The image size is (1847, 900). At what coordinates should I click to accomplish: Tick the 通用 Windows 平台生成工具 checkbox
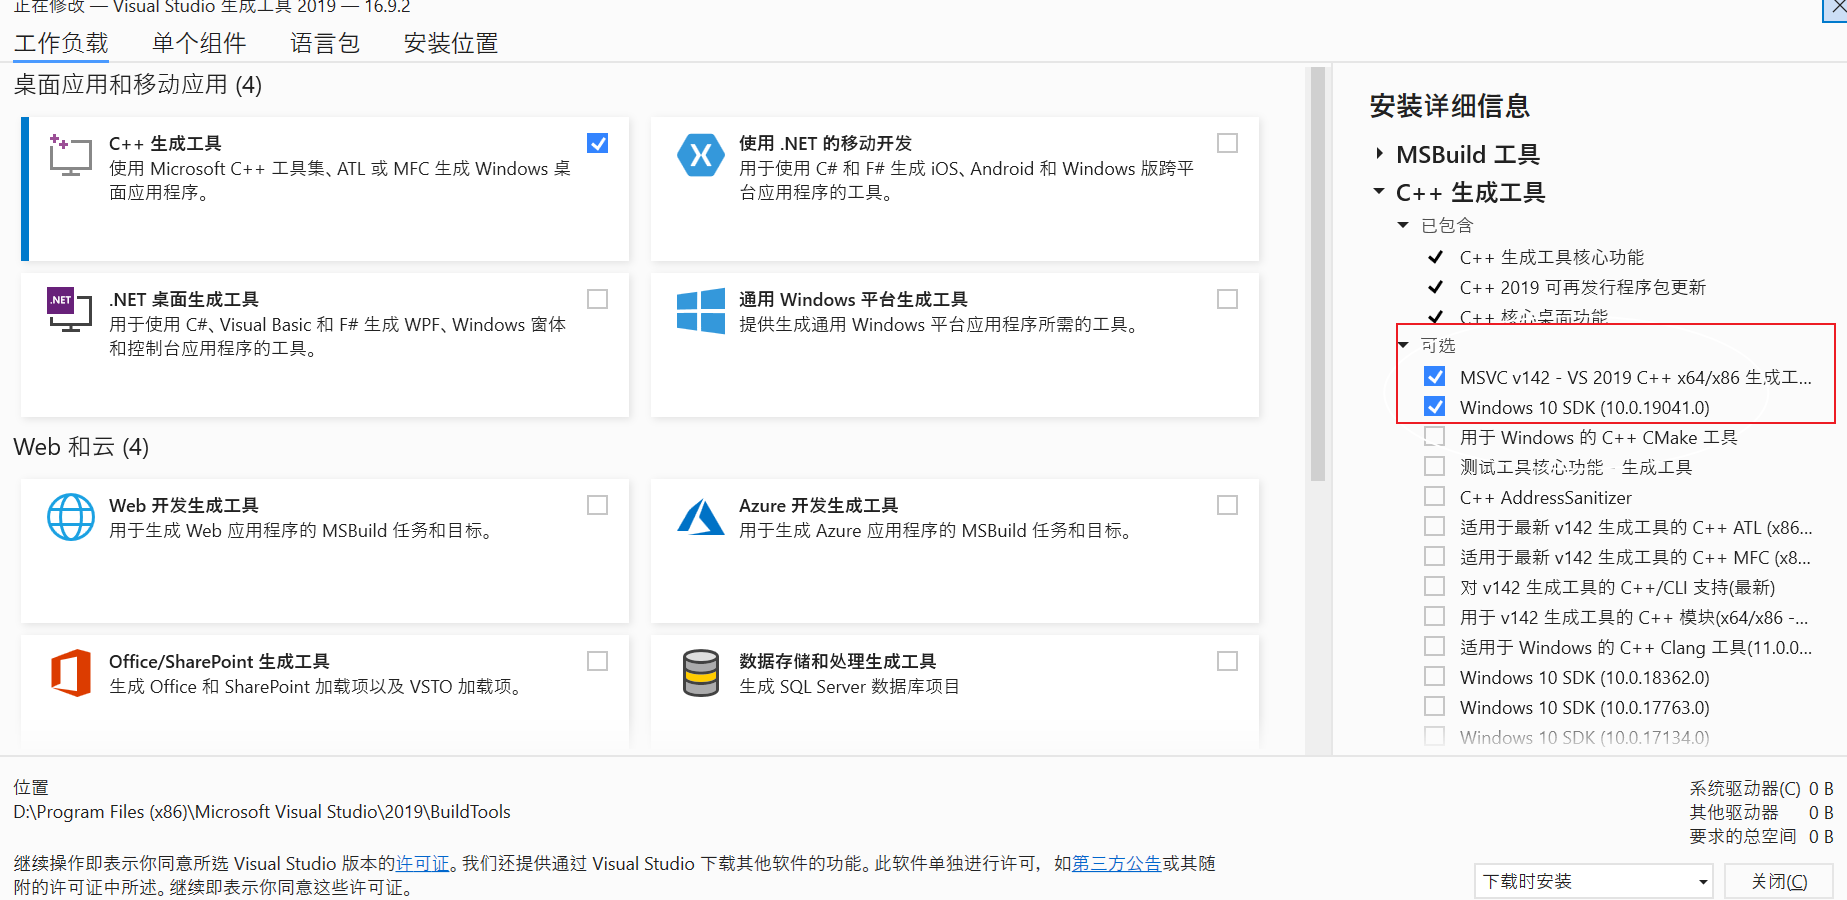[1227, 299]
